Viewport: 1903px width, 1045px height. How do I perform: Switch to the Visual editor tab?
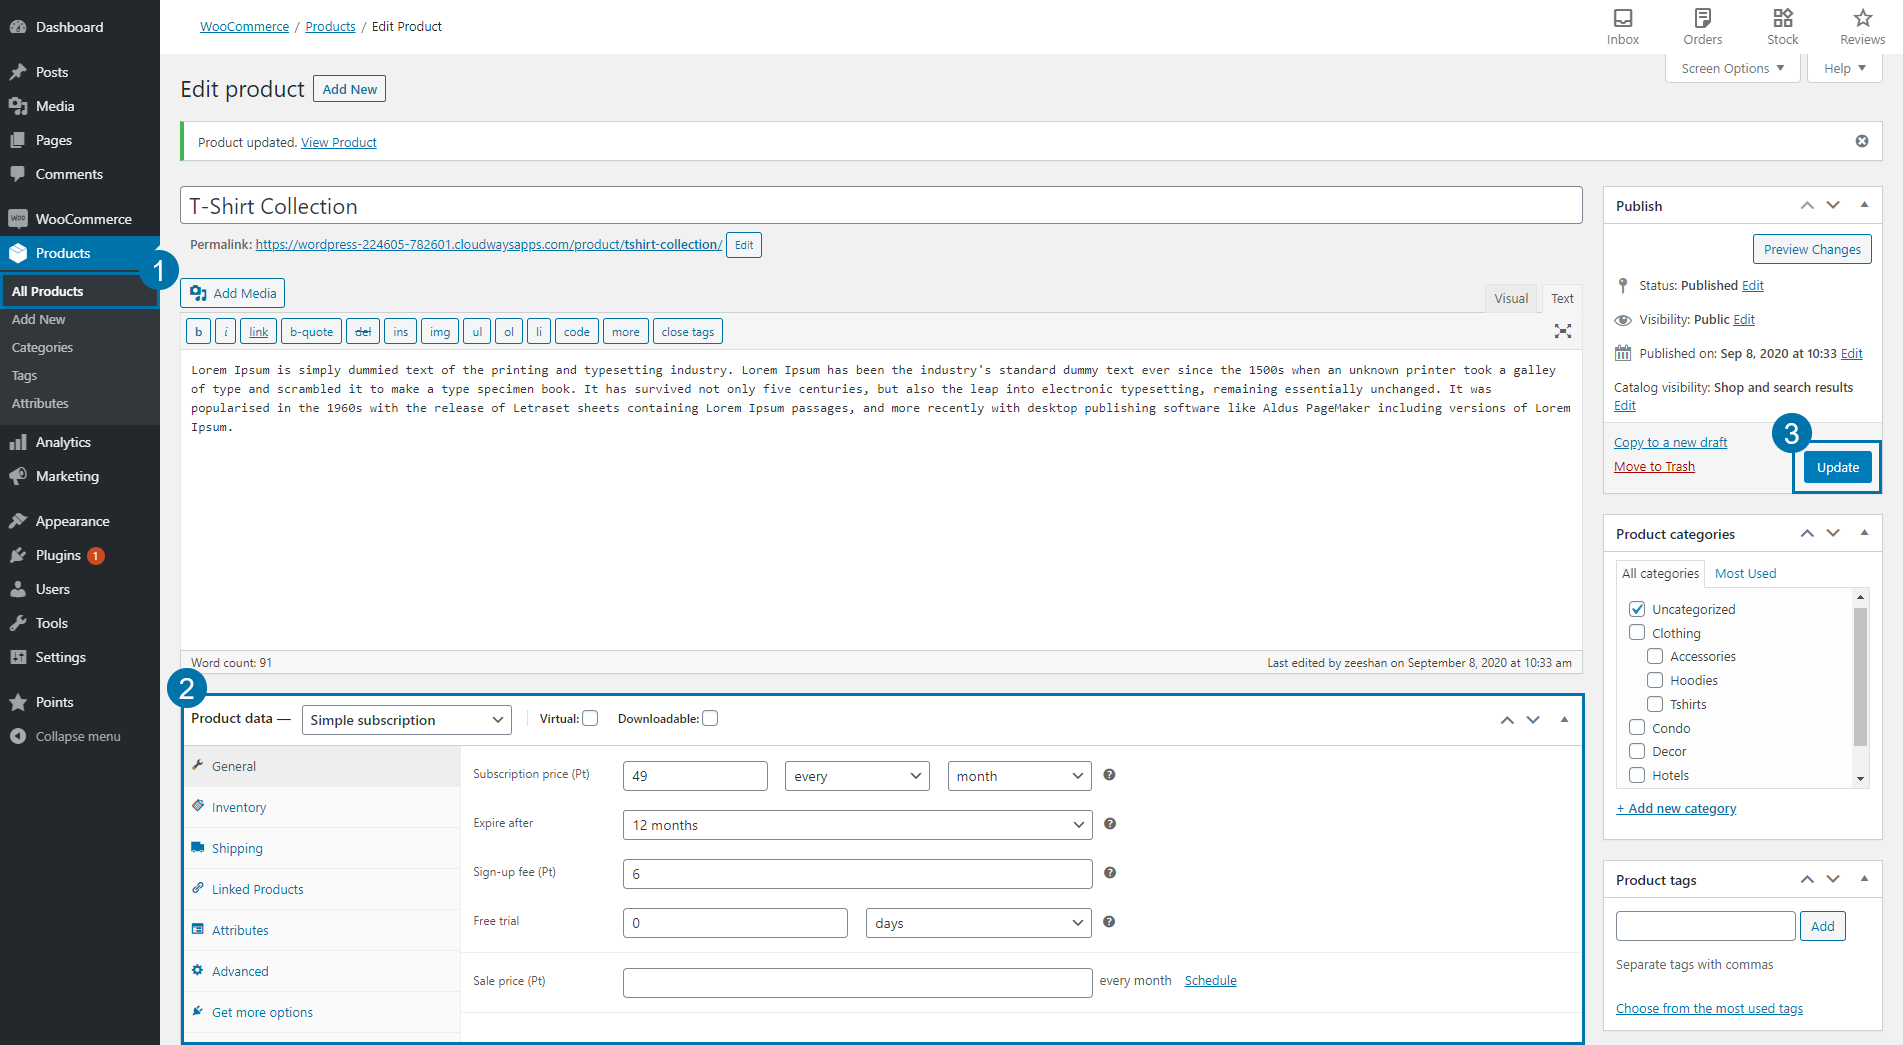[x=1511, y=298]
